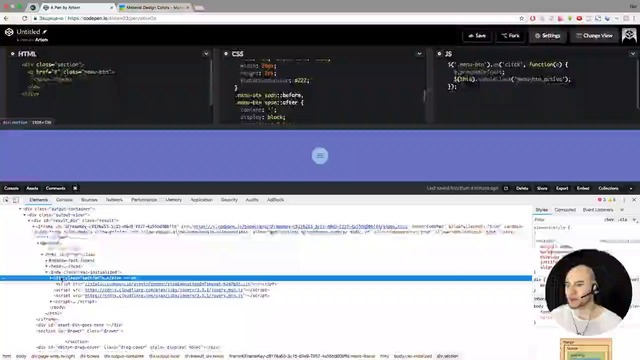Viewport: 640px width, 360px height.
Task: Open HTML editor settings gear
Action: (x=13, y=53)
